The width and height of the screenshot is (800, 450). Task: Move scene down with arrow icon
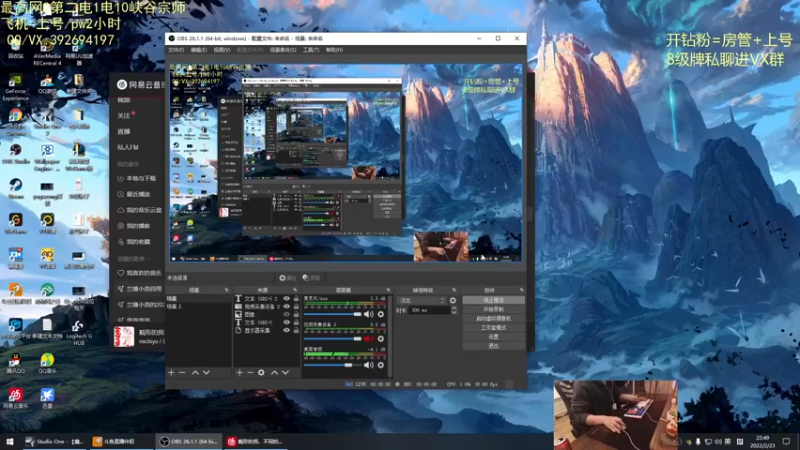tap(206, 372)
